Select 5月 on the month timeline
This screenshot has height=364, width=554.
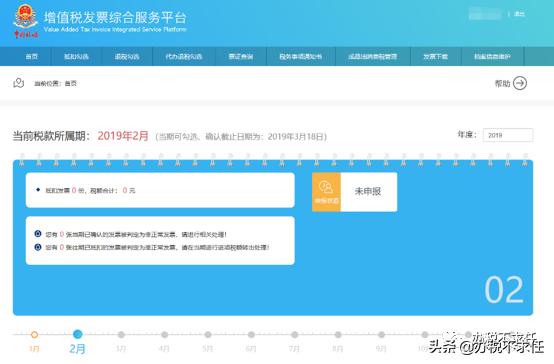pyautogui.click(x=208, y=335)
